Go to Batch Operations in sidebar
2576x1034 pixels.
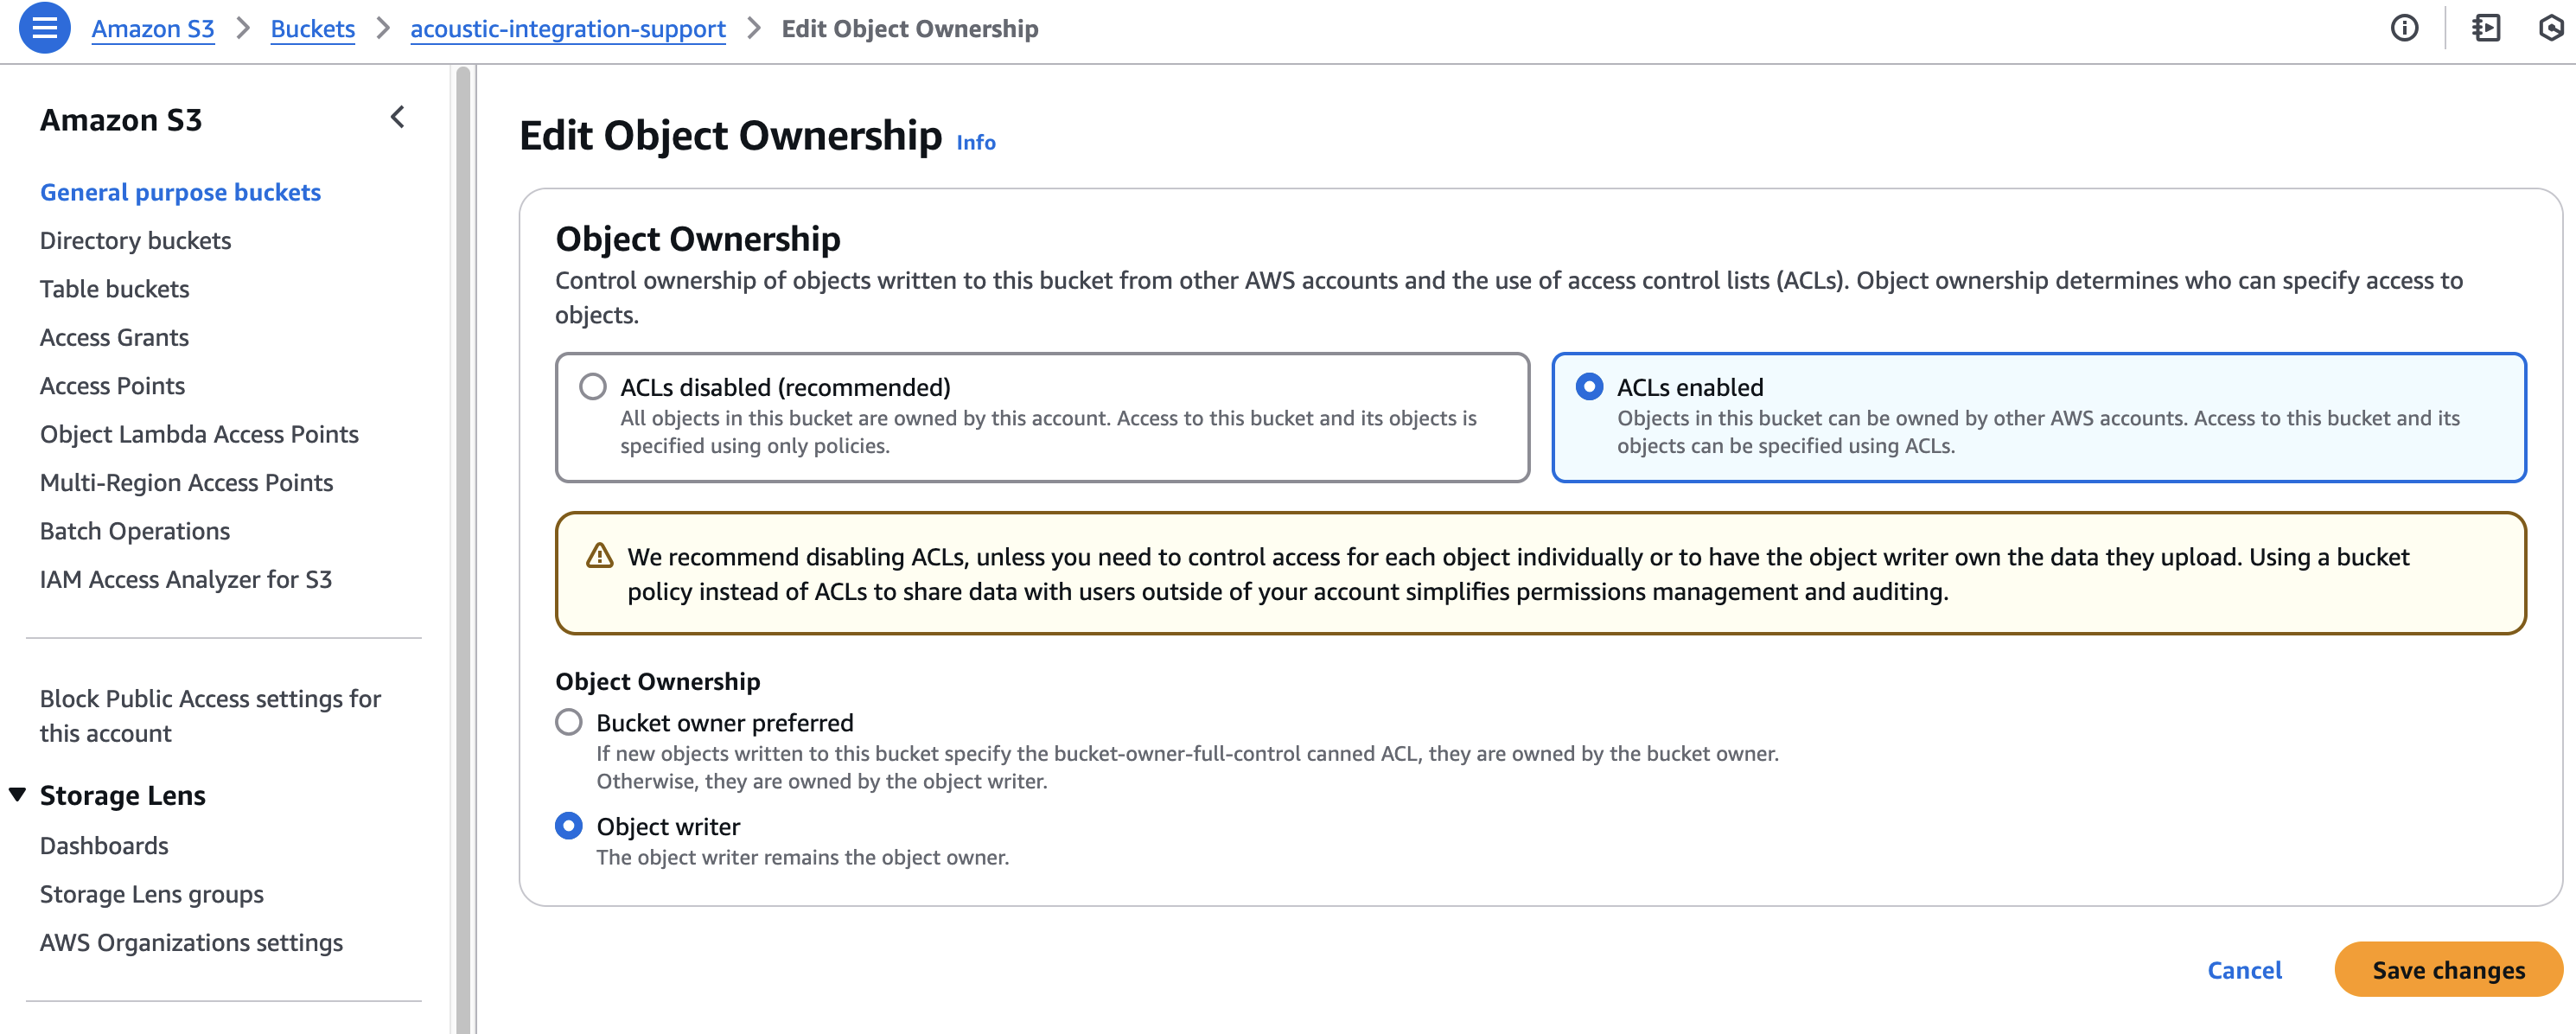135,531
